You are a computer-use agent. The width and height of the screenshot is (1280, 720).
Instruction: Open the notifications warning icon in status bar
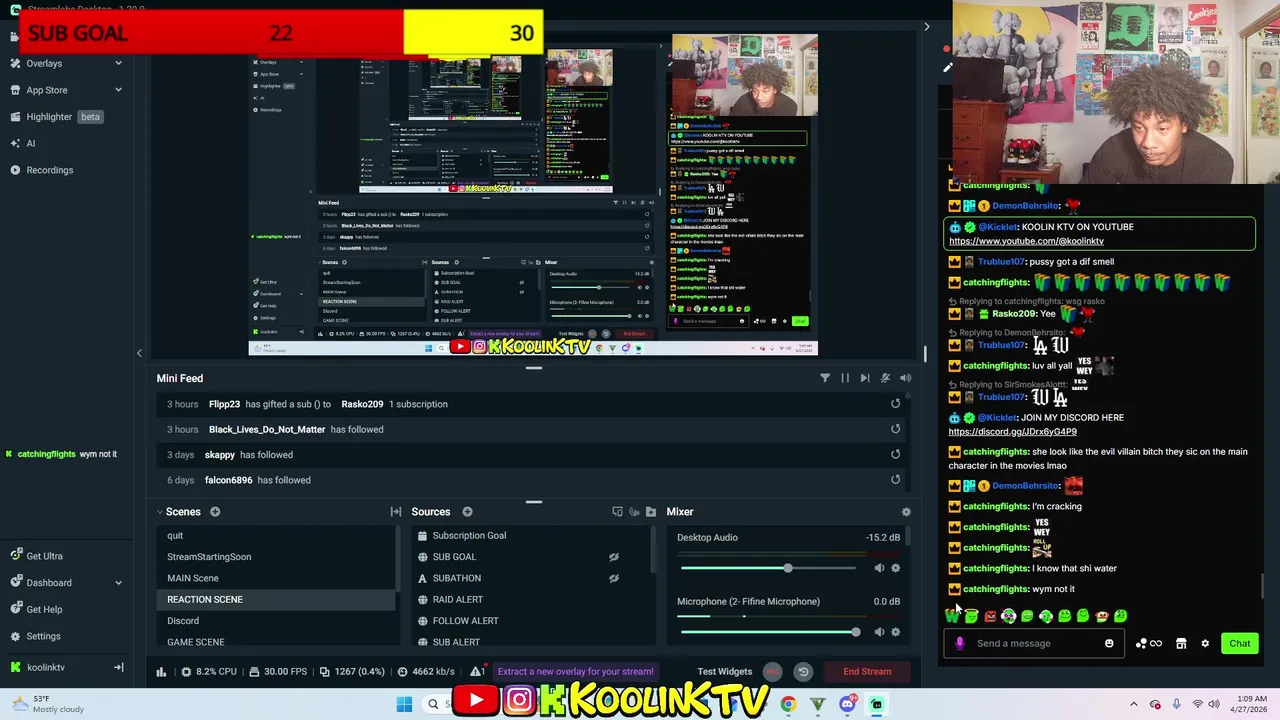pyautogui.click(x=477, y=671)
